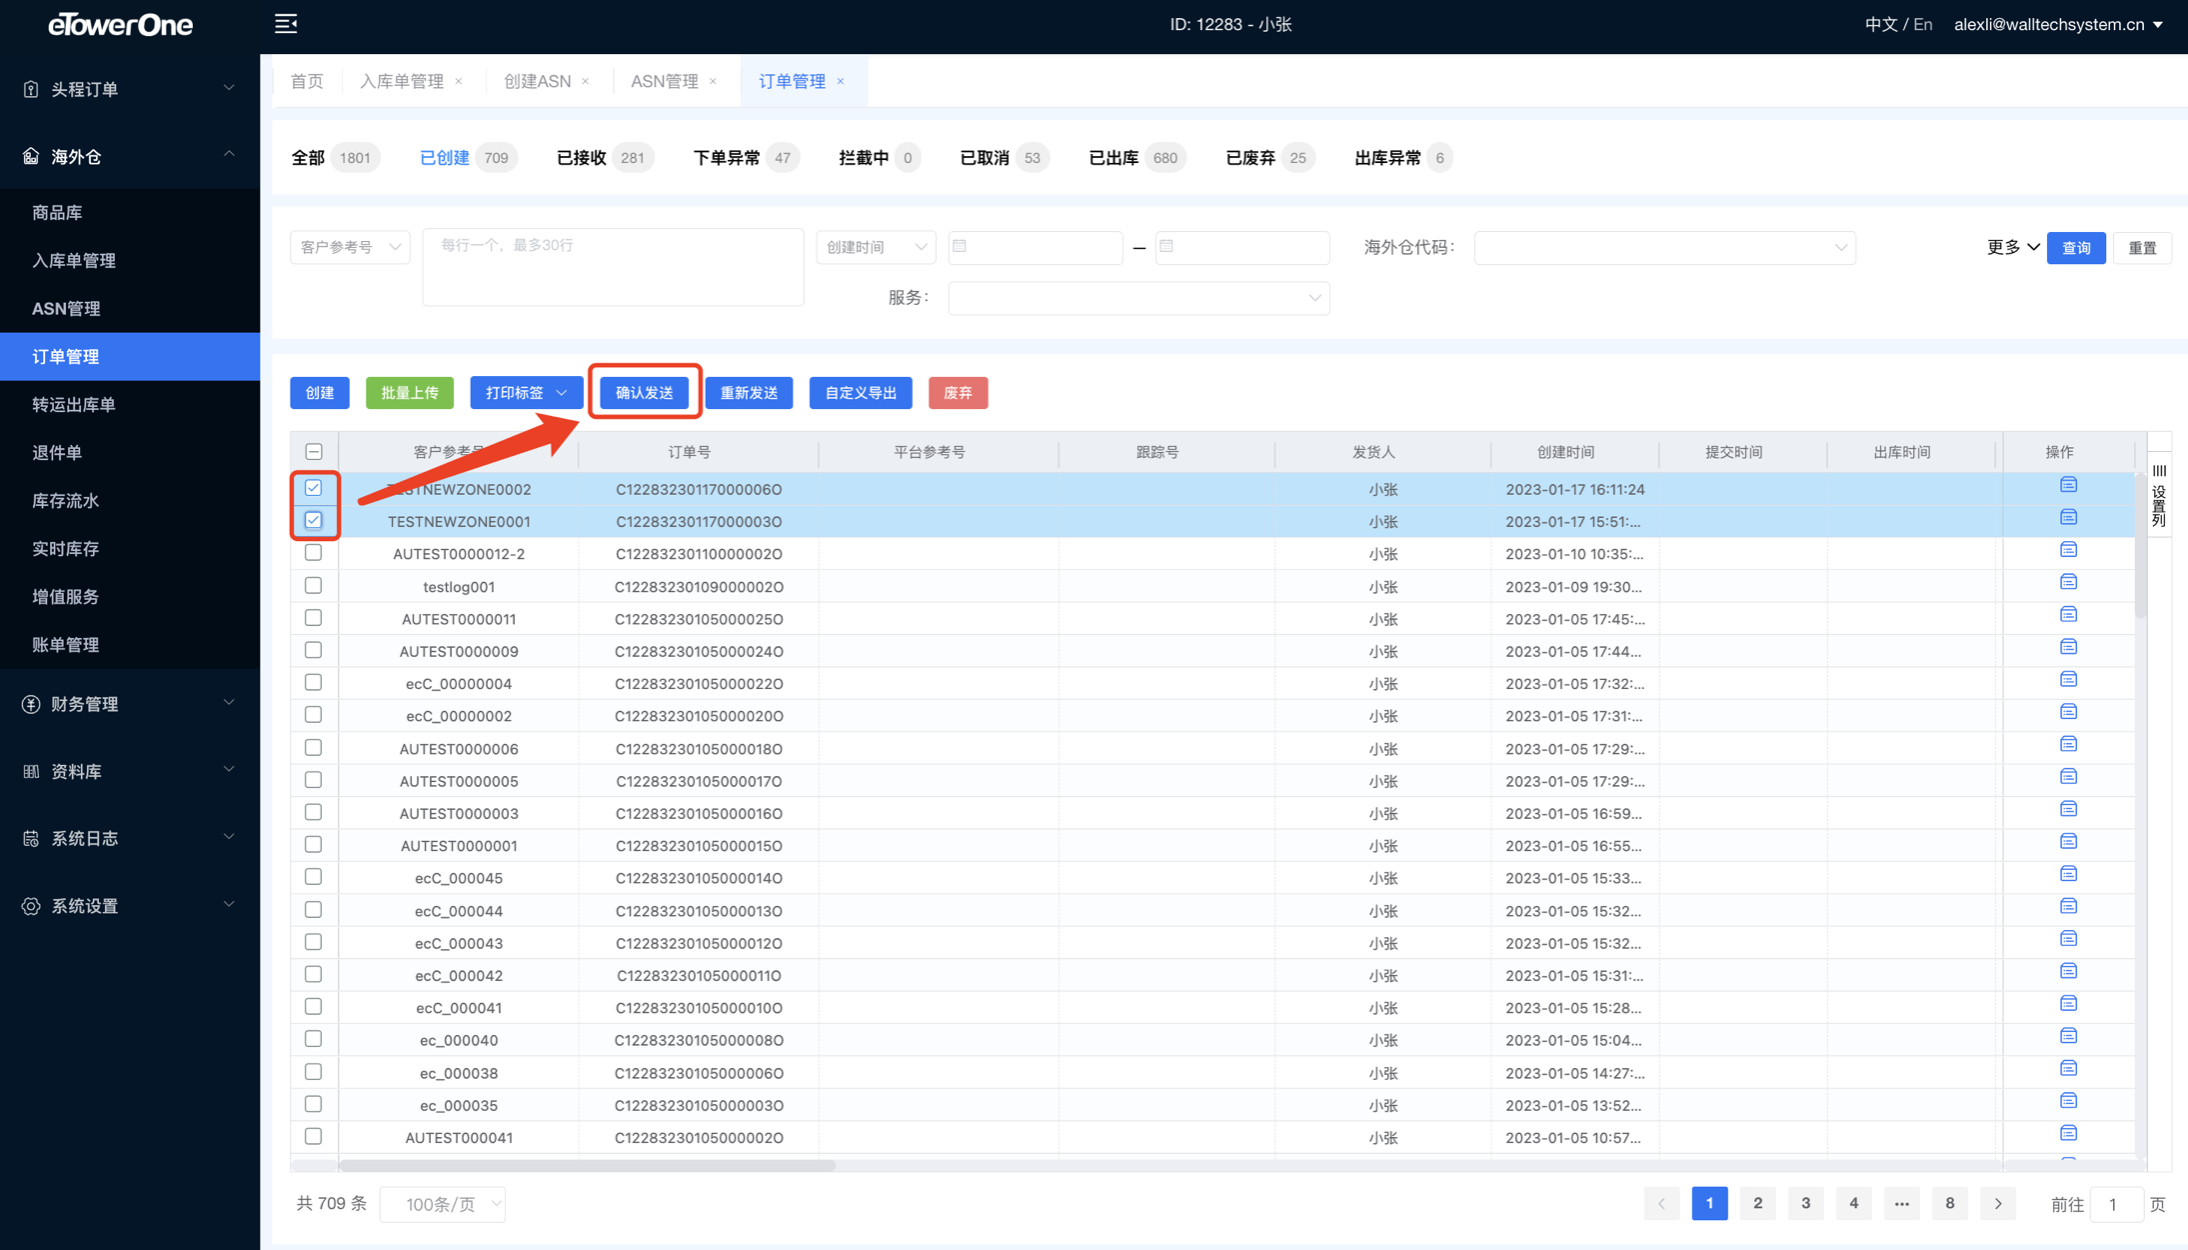The height and width of the screenshot is (1250, 2188).
Task: Click the customer reference multi-line text box
Action: pyautogui.click(x=613, y=267)
